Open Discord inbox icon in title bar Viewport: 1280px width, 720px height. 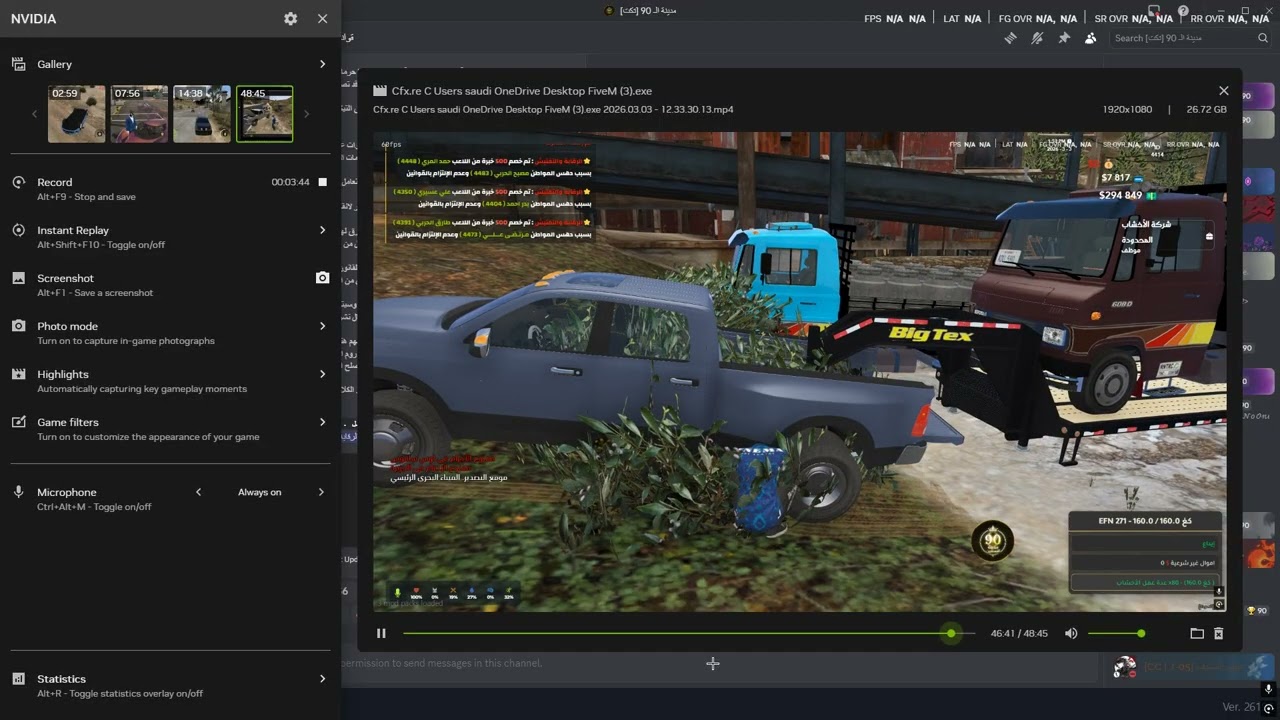pyautogui.click(x=1154, y=11)
